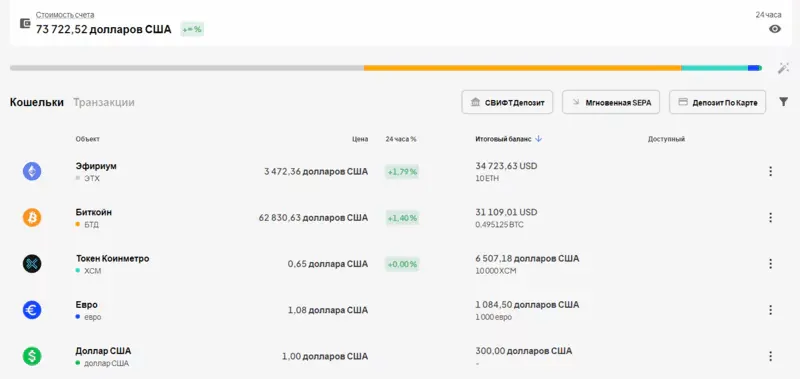Open the filter funnel icon
Viewport: 800px width, 379px height.
[784, 102]
